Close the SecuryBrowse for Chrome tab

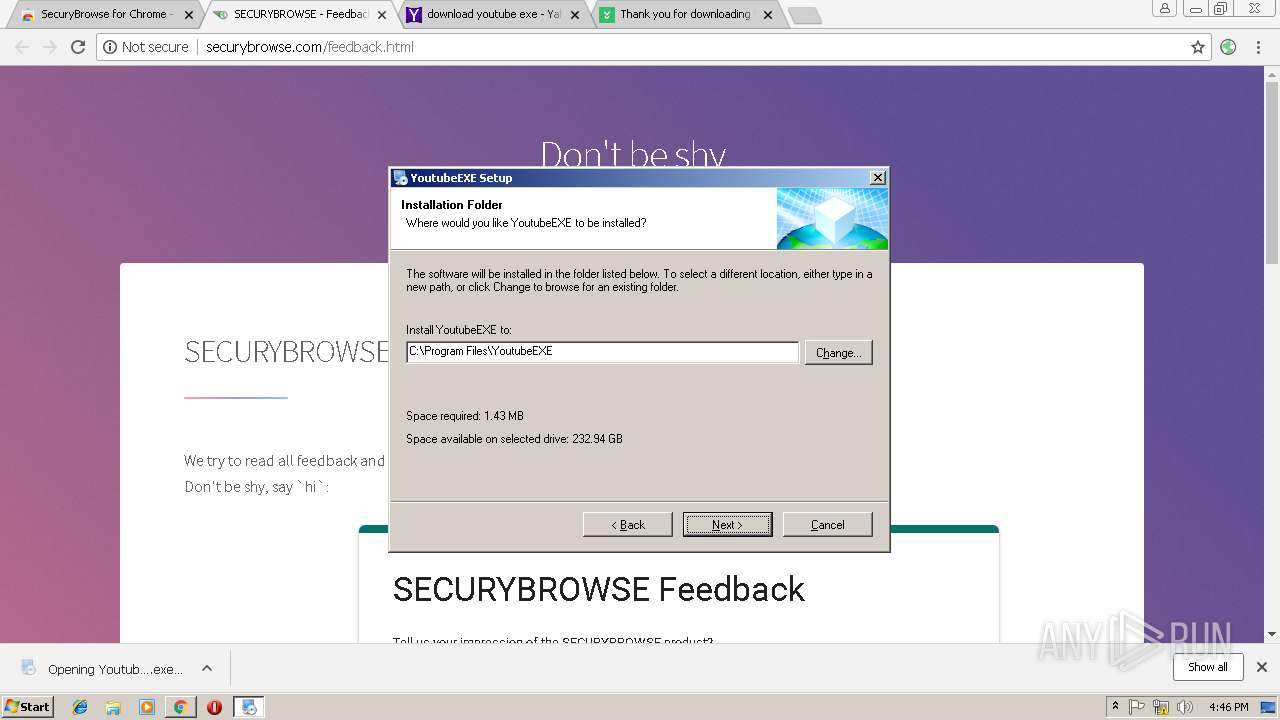pyautogui.click(x=188, y=15)
